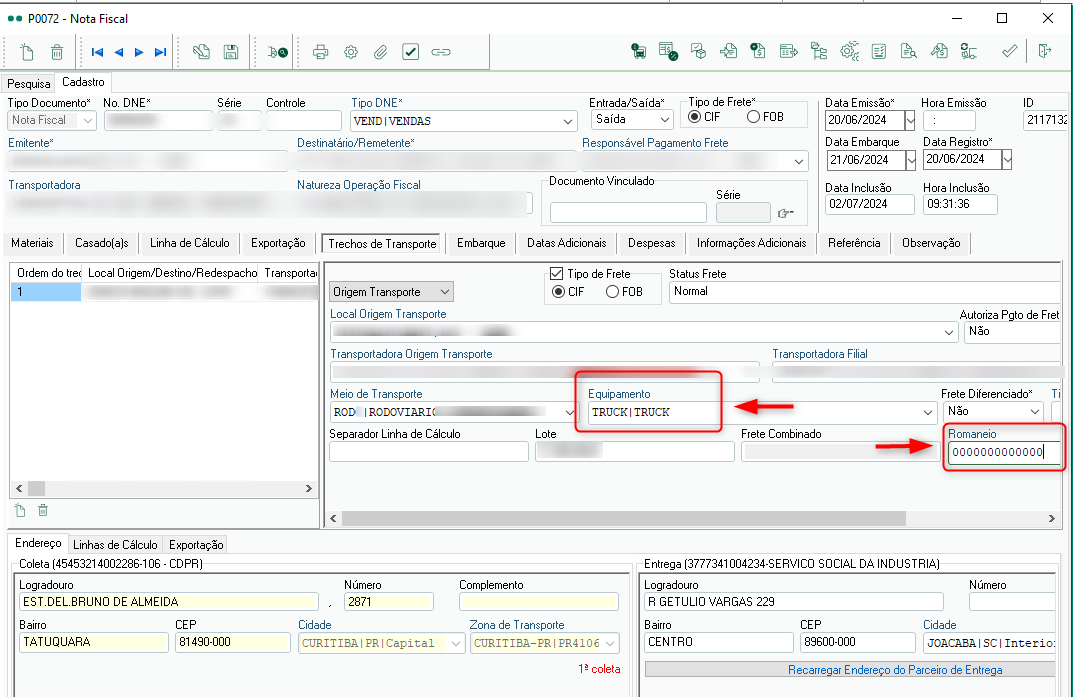Open the Linha de Cálculo tab
Screen dimensions: 1073x697
190,243
